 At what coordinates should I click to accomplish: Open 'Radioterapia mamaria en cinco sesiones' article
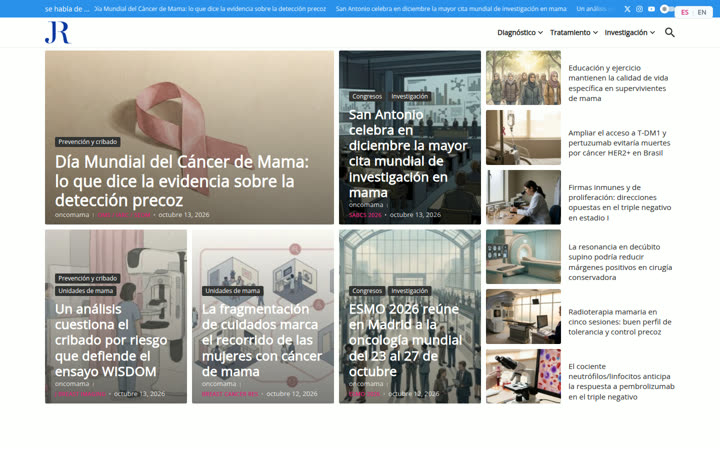click(x=619, y=322)
